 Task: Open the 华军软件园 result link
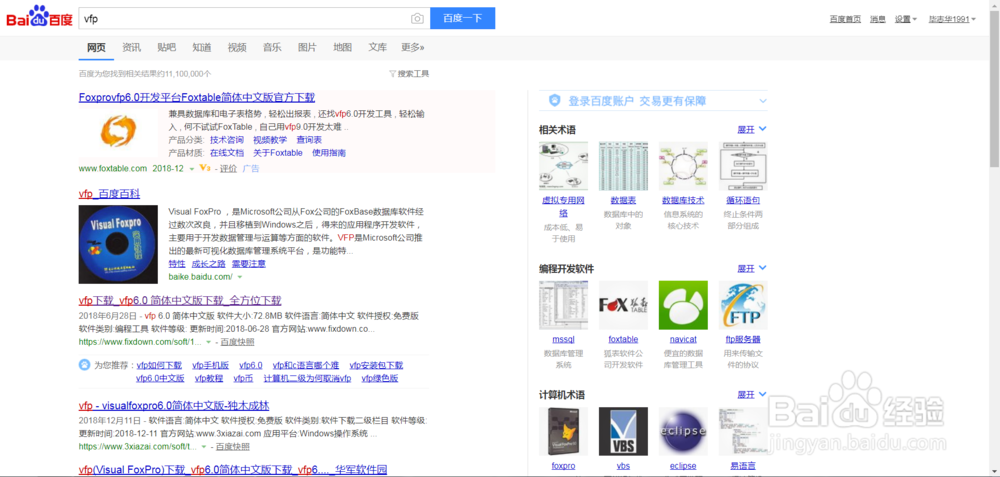click(233, 471)
